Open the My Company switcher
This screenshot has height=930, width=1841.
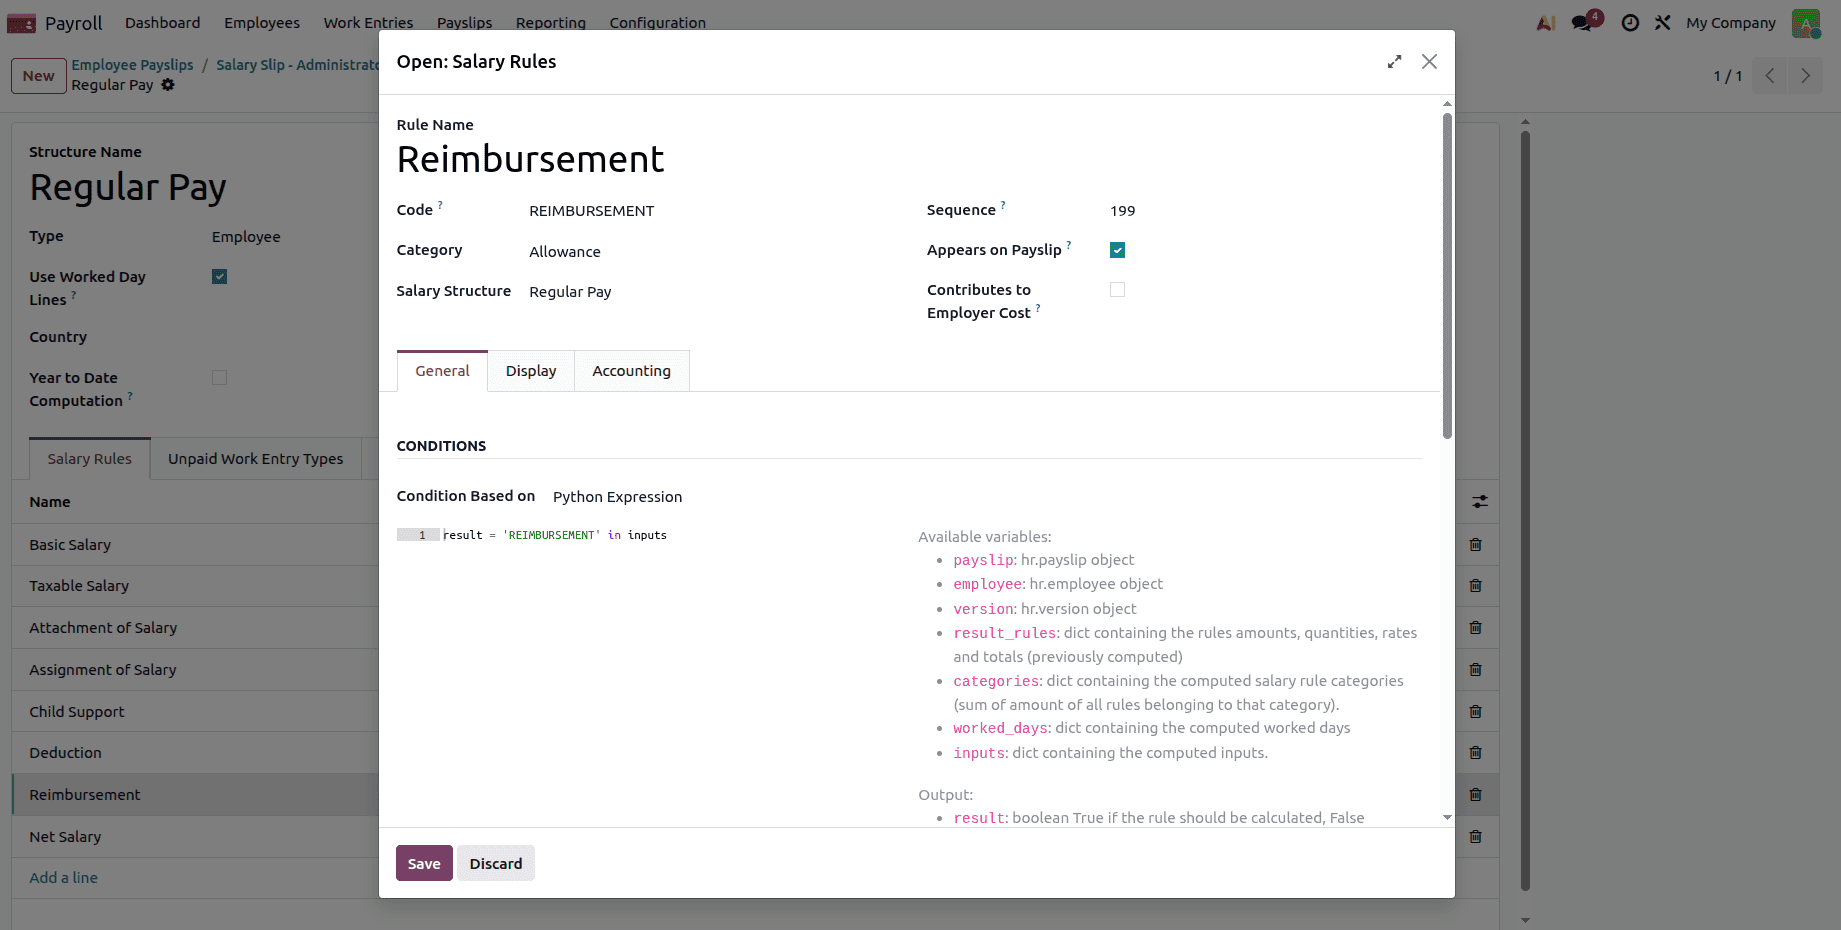(x=1730, y=23)
